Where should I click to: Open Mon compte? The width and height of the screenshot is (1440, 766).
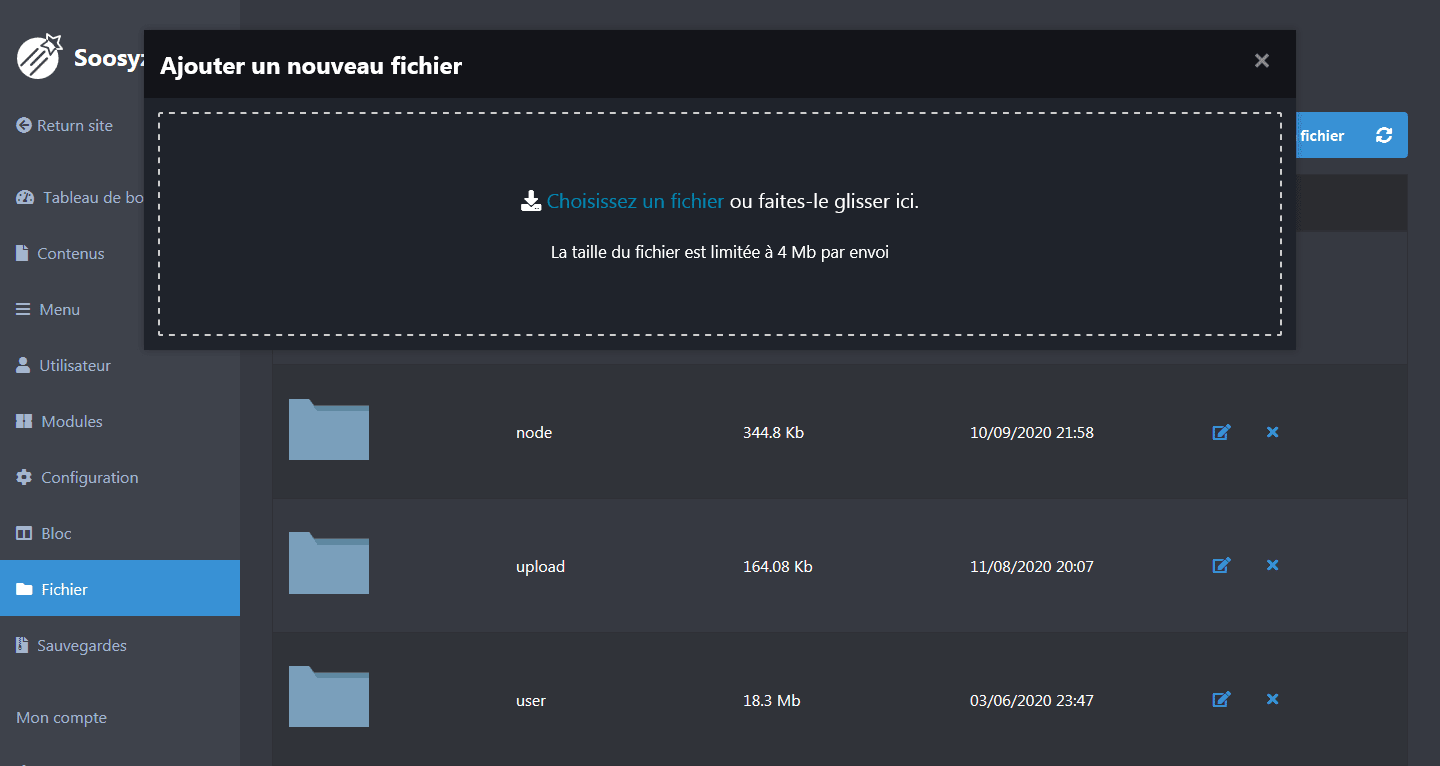pyautogui.click(x=60, y=717)
